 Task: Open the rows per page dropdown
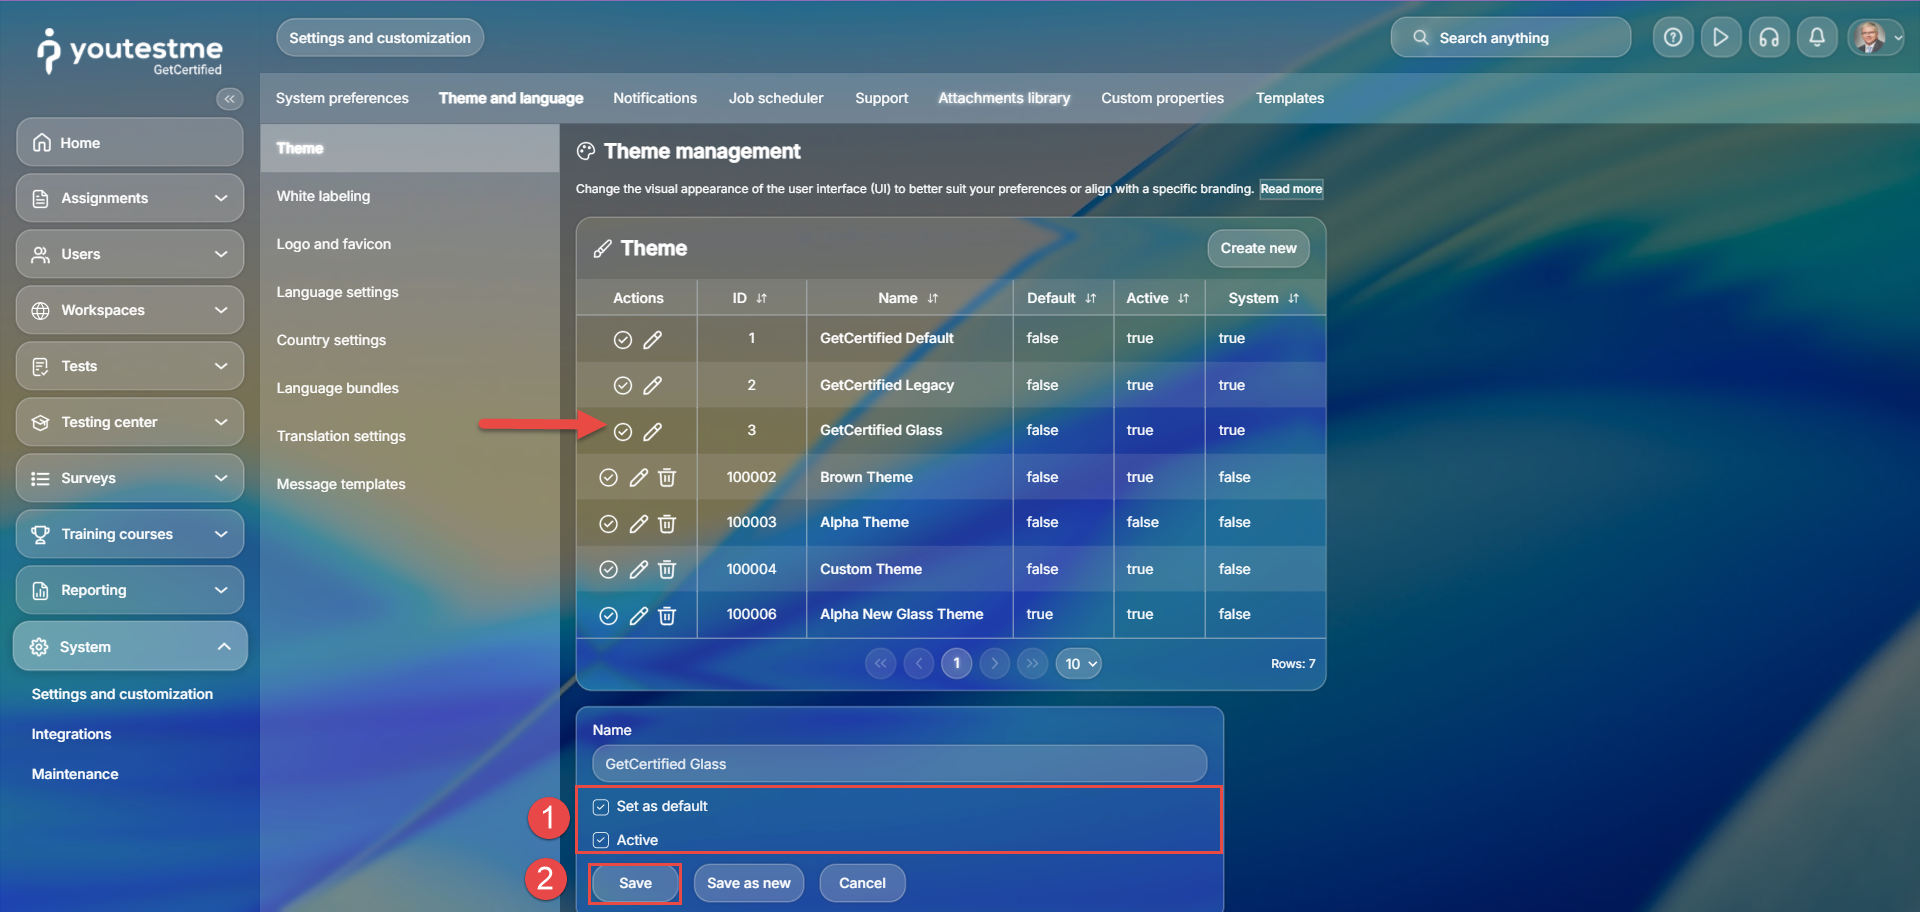(x=1079, y=664)
